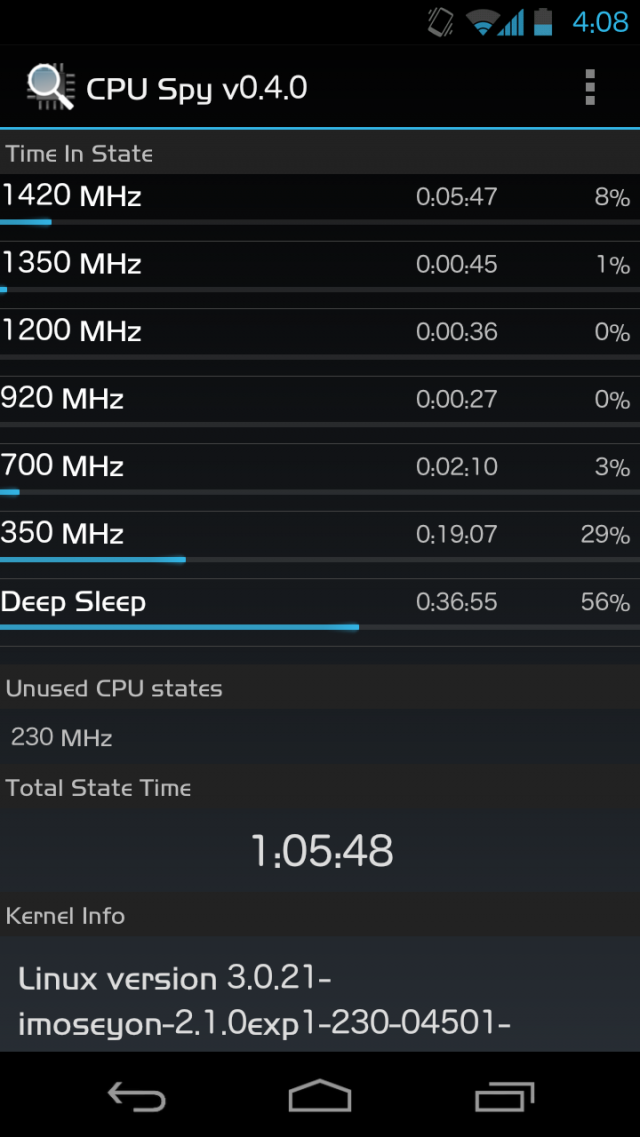640x1138 pixels.
Task: Tap the total state time 1:05:48
Action: (x=321, y=850)
